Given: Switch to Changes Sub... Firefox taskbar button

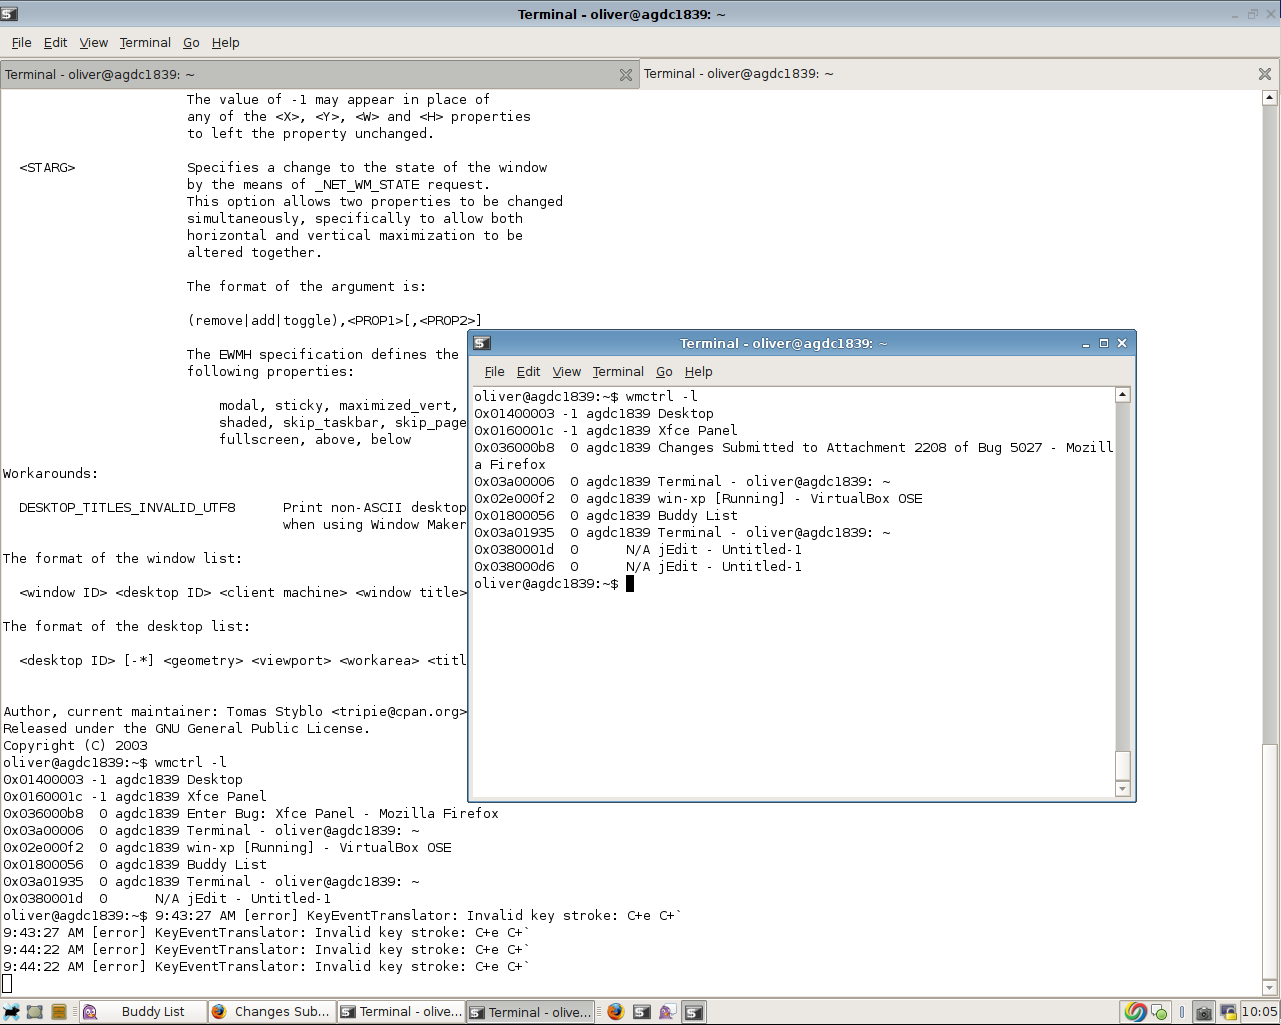Looking at the screenshot, I should coord(270,1012).
